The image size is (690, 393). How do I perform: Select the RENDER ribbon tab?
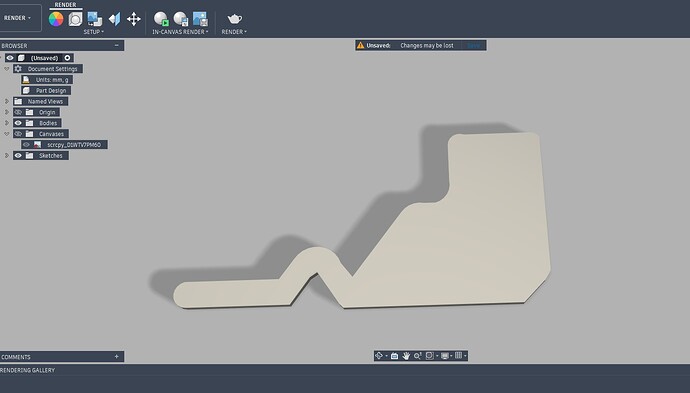(65, 5)
